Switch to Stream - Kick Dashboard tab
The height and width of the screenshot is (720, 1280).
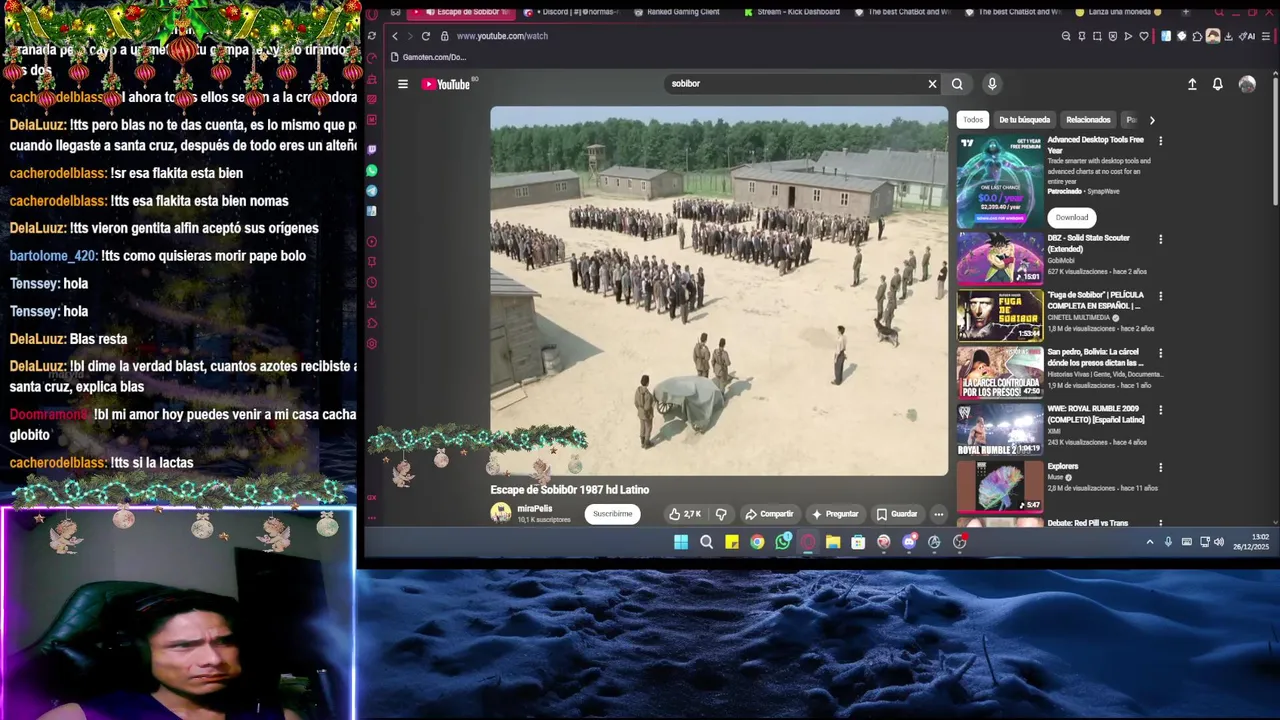(x=790, y=12)
